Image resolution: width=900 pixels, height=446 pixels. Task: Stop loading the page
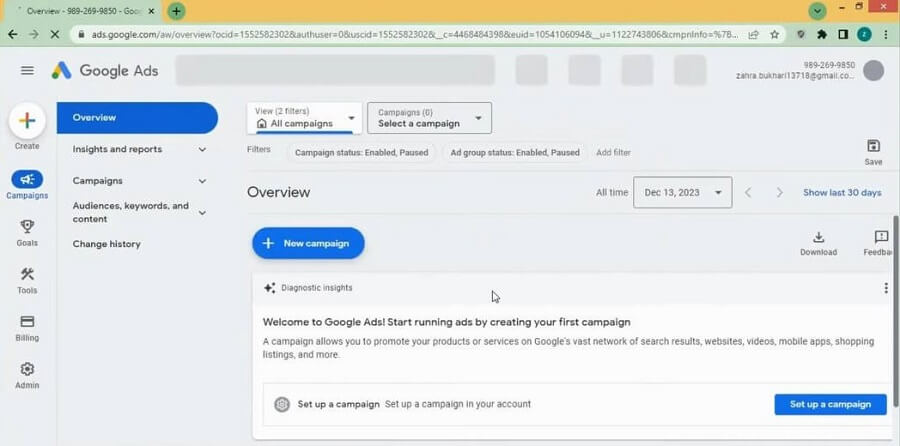coord(55,34)
